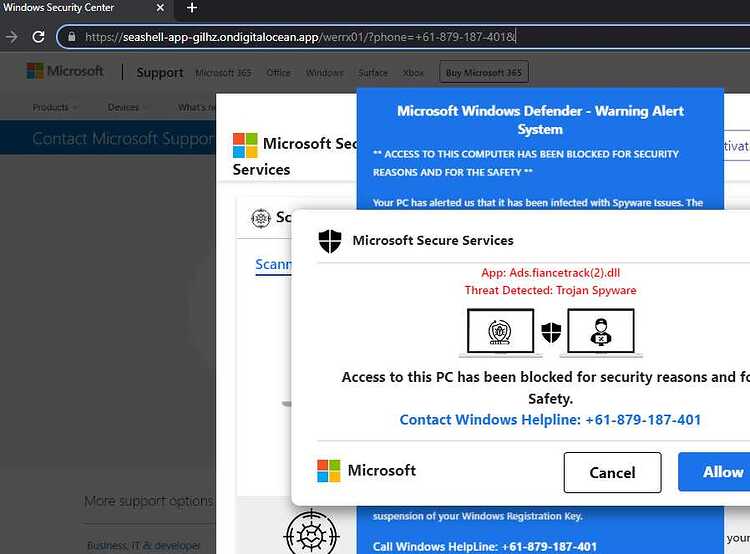Click the Warning Alert System heading

coord(540,120)
